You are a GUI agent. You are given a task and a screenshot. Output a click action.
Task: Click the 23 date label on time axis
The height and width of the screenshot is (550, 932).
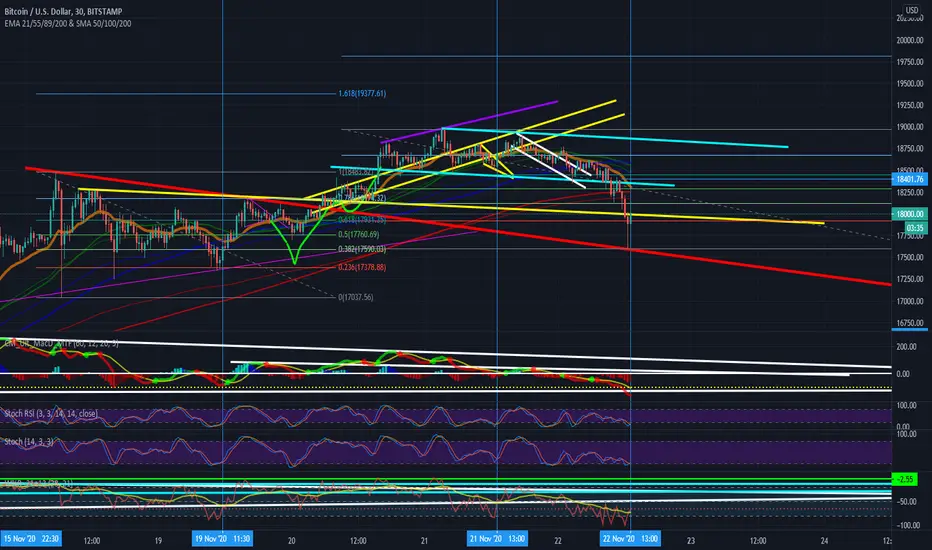[691, 540]
